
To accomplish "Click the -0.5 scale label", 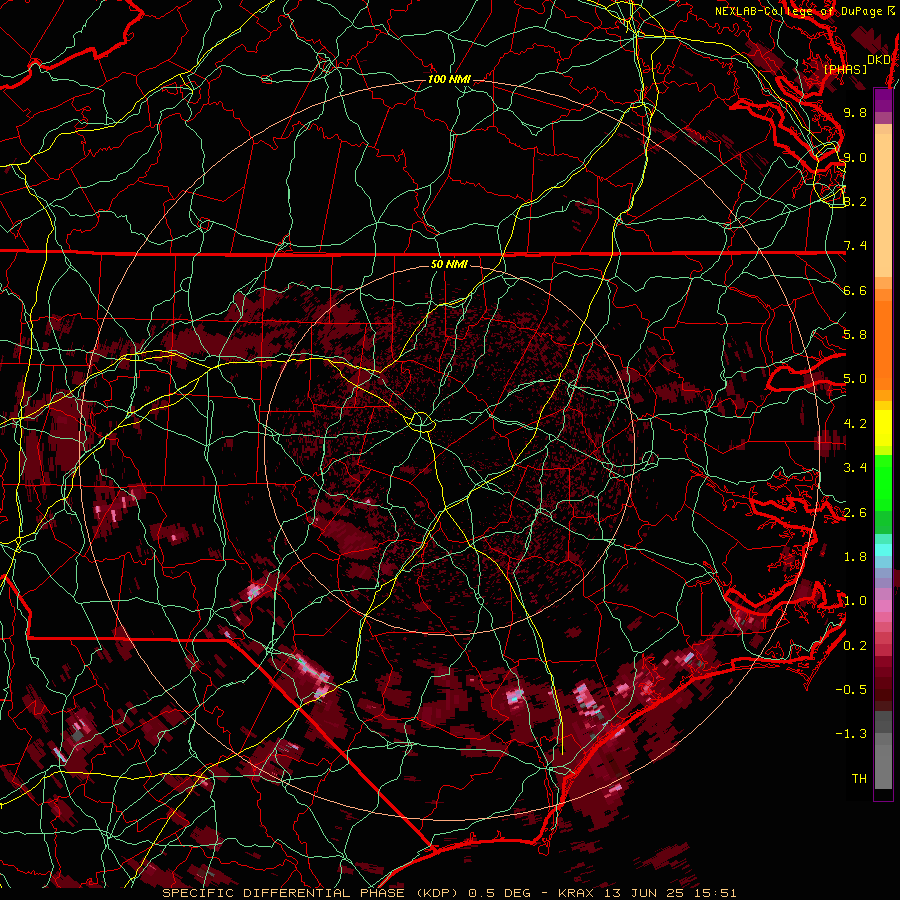I will tap(851, 690).
